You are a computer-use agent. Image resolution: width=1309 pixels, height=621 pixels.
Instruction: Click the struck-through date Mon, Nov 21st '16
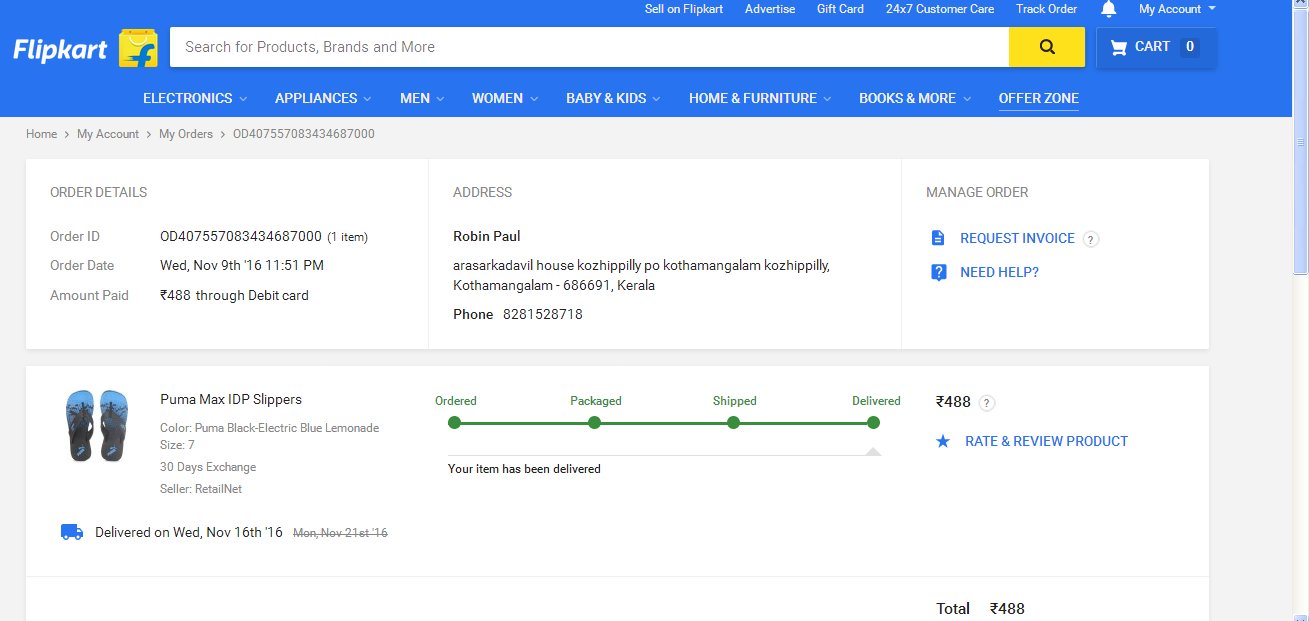340,533
